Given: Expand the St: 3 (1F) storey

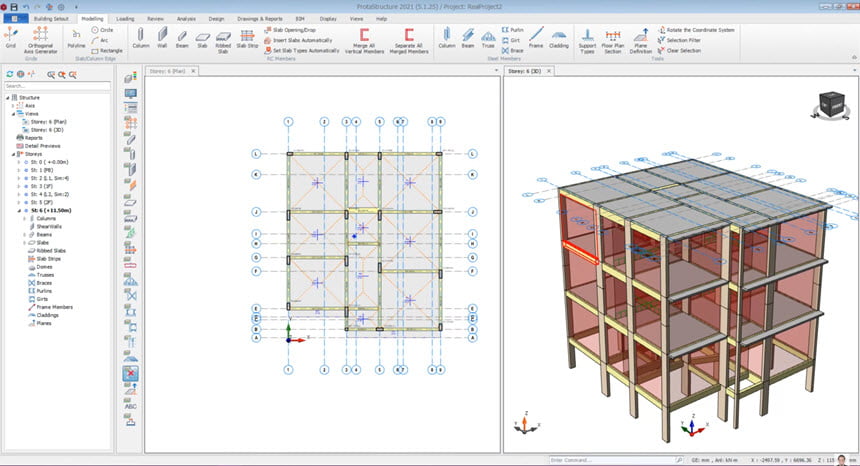Looking at the screenshot, I should (x=19, y=186).
